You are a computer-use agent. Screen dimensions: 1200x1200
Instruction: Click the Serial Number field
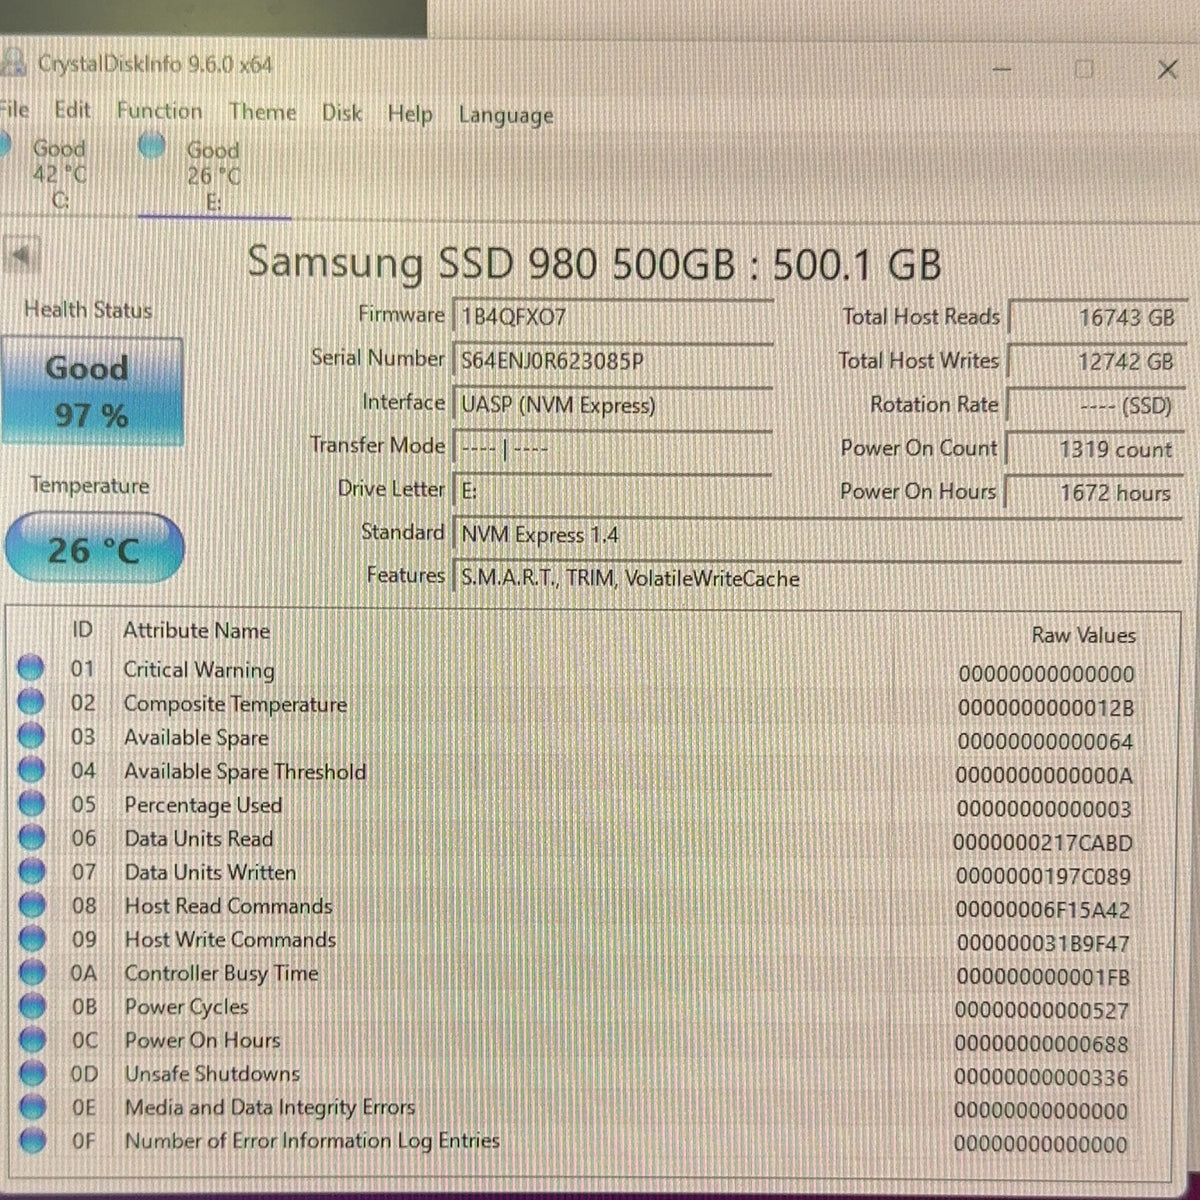tap(613, 360)
